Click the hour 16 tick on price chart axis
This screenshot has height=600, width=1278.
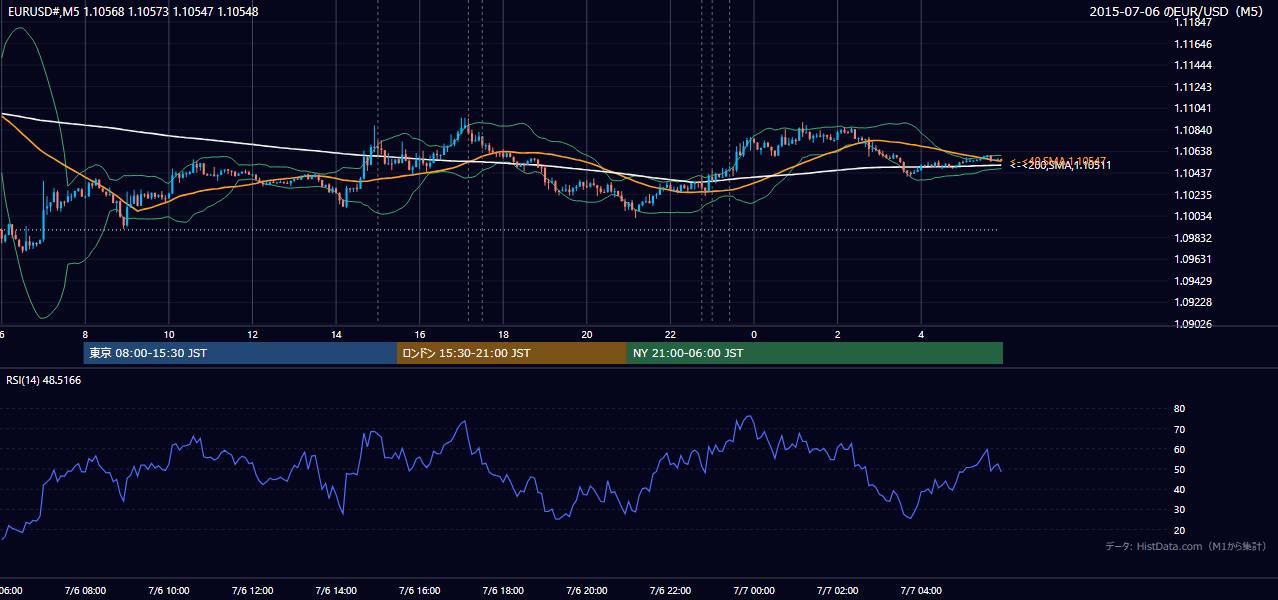click(x=420, y=334)
